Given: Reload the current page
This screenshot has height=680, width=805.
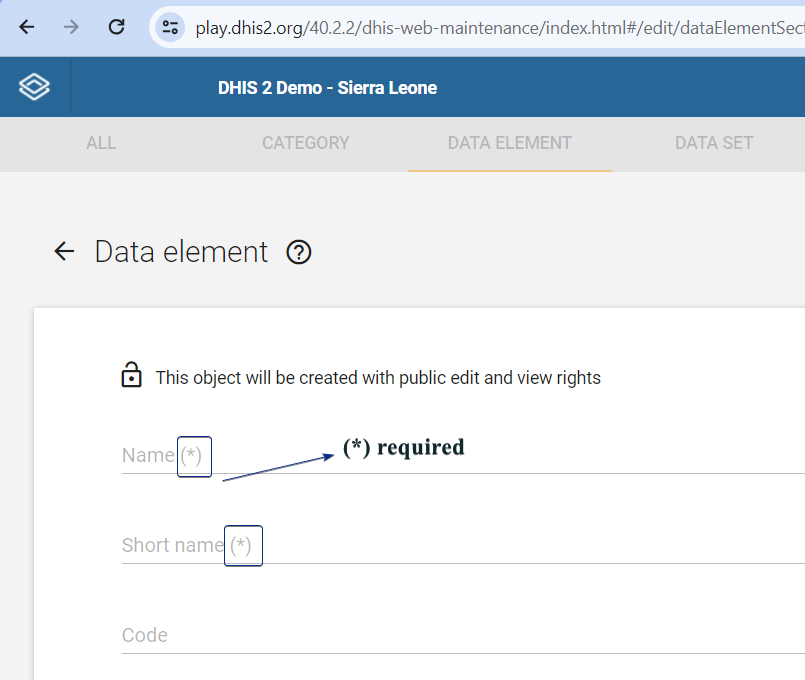Looking at the screenshot, I should tap(117, 27).
